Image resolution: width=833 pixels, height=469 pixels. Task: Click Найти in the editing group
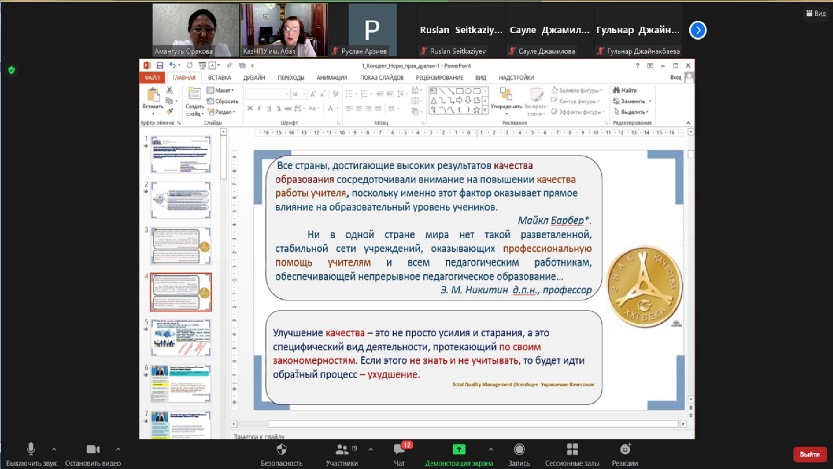tap(628, 91)
